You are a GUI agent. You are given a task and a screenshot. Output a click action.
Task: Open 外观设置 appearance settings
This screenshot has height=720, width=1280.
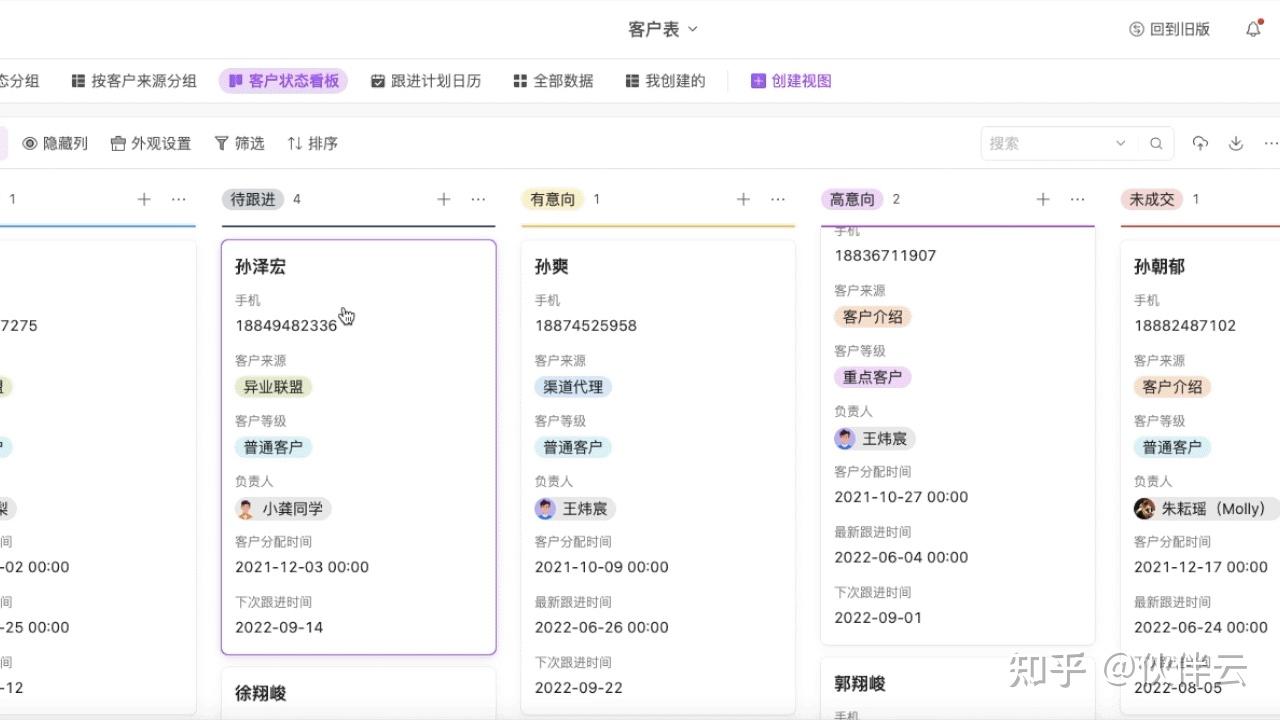151,144
